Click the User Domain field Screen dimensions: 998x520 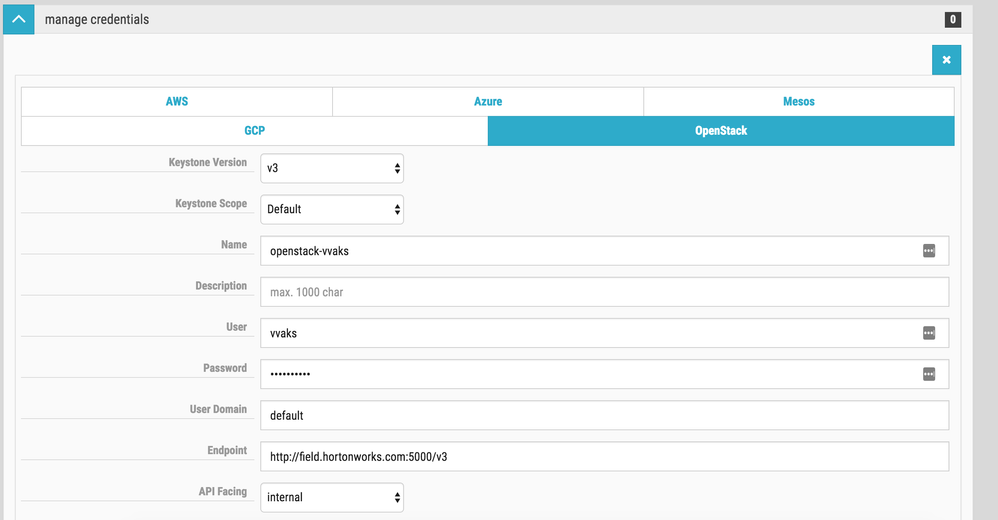[x=604, y=415]
